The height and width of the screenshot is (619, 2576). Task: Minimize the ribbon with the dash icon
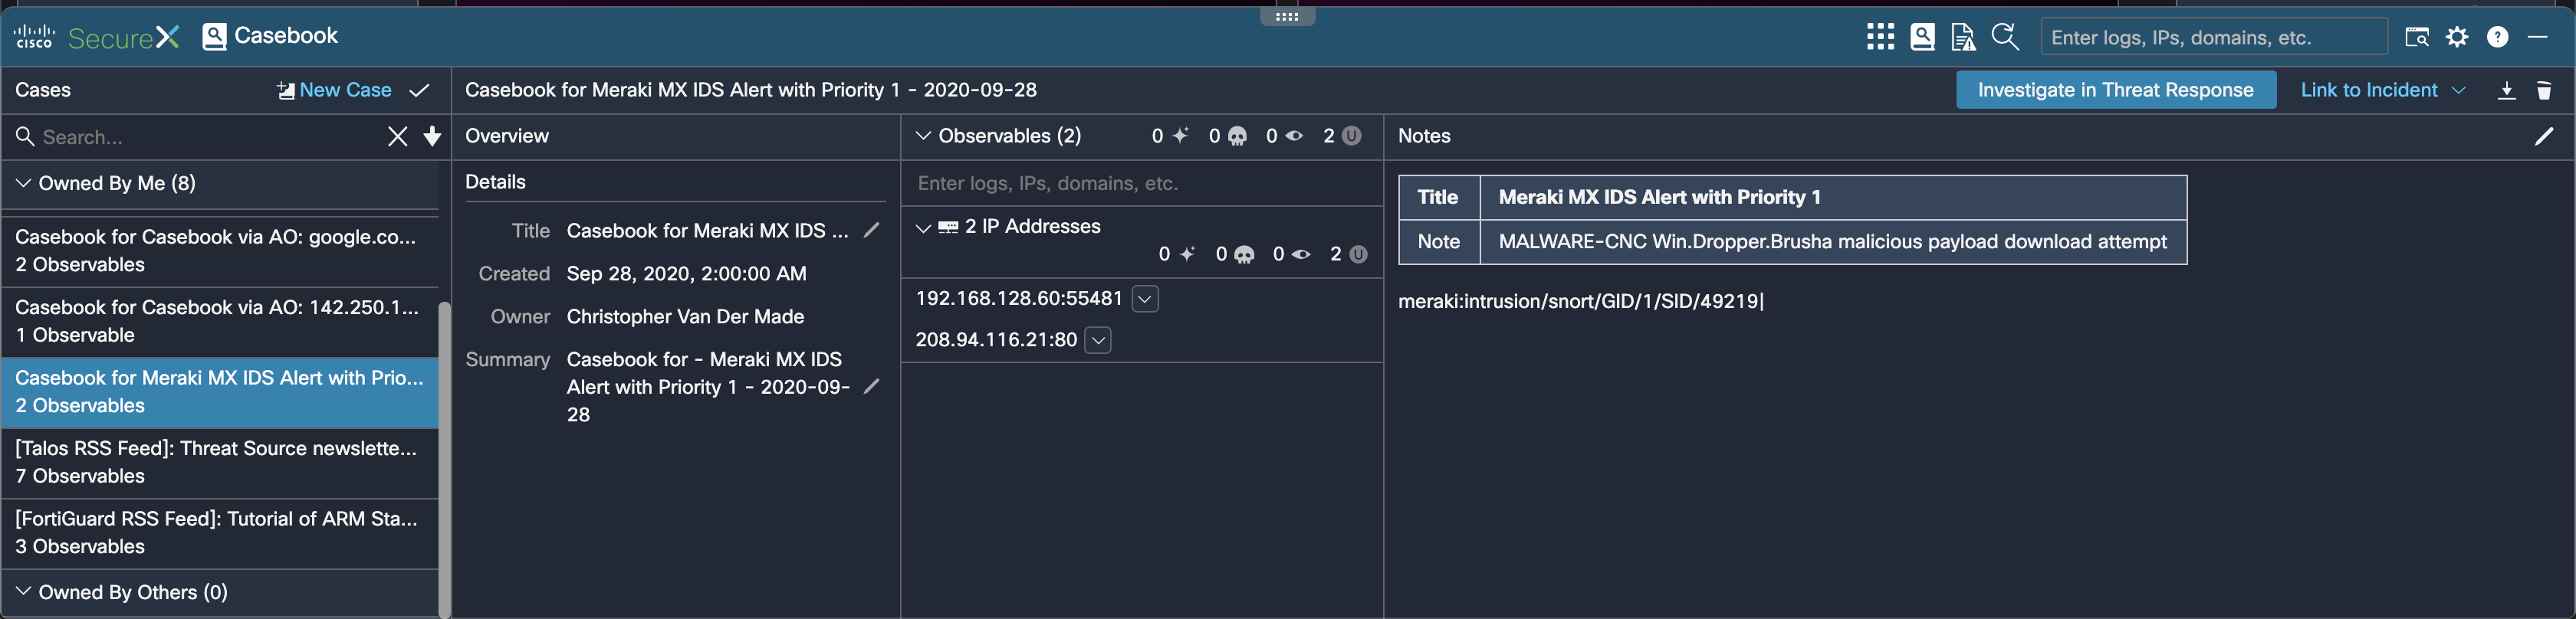coord(2537,37)
